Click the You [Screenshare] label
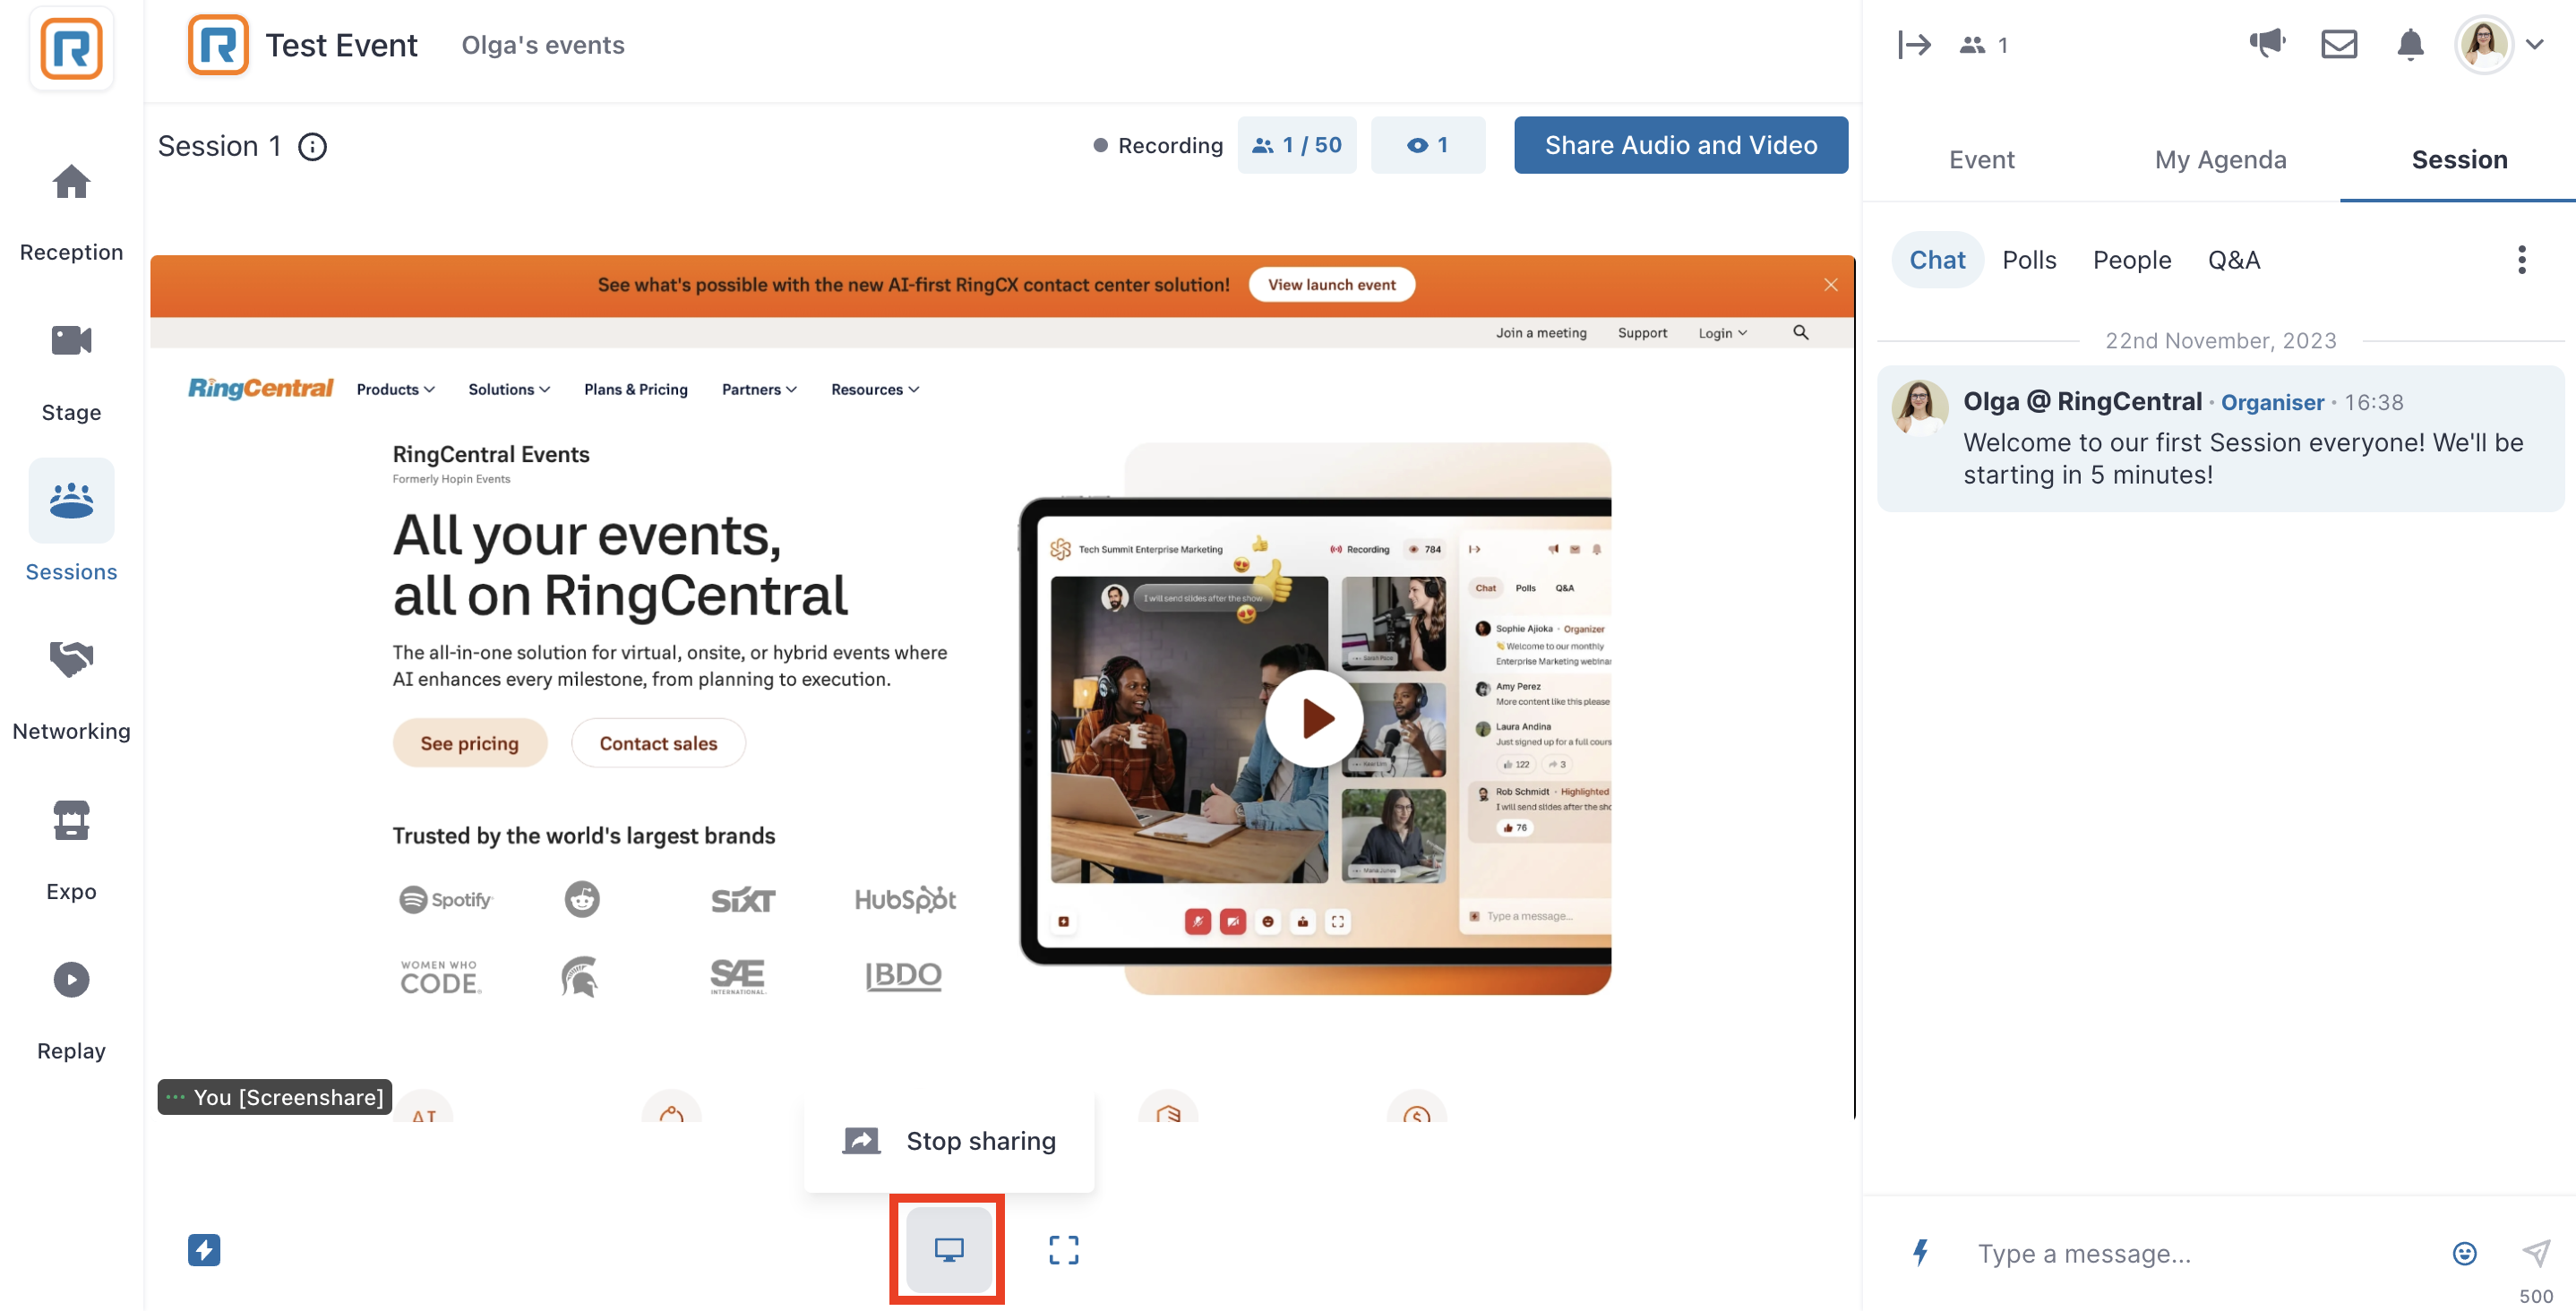The height and width of the screenshot is (1311, 2576). (x=275, y=1097)
